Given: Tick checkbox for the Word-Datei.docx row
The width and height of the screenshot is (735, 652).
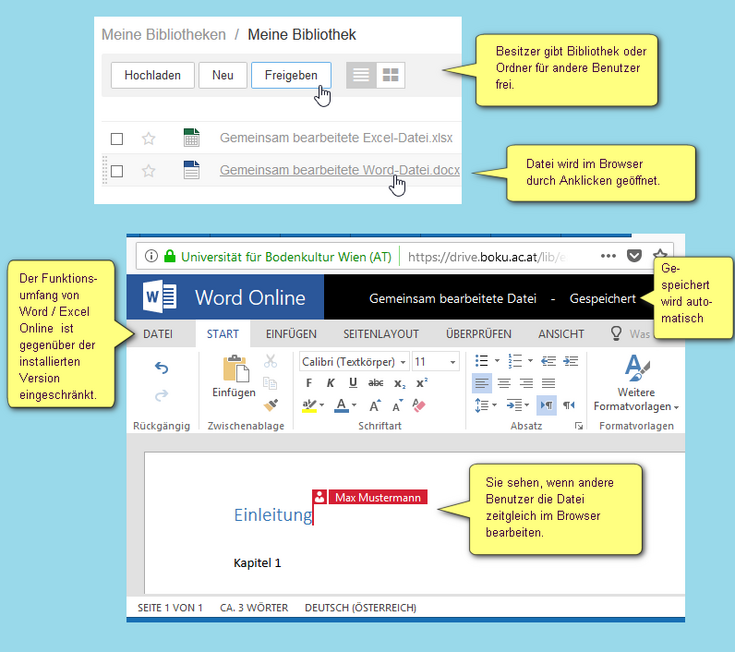Looking at the screenshot, I should [117, 171].
